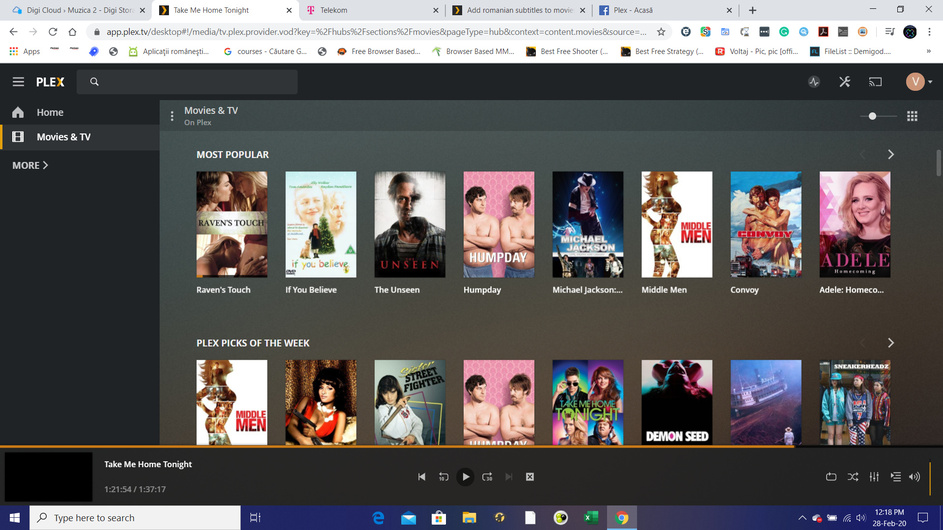Open Sneakerheadz poster
Screen dimensions: 943x530
855,402
